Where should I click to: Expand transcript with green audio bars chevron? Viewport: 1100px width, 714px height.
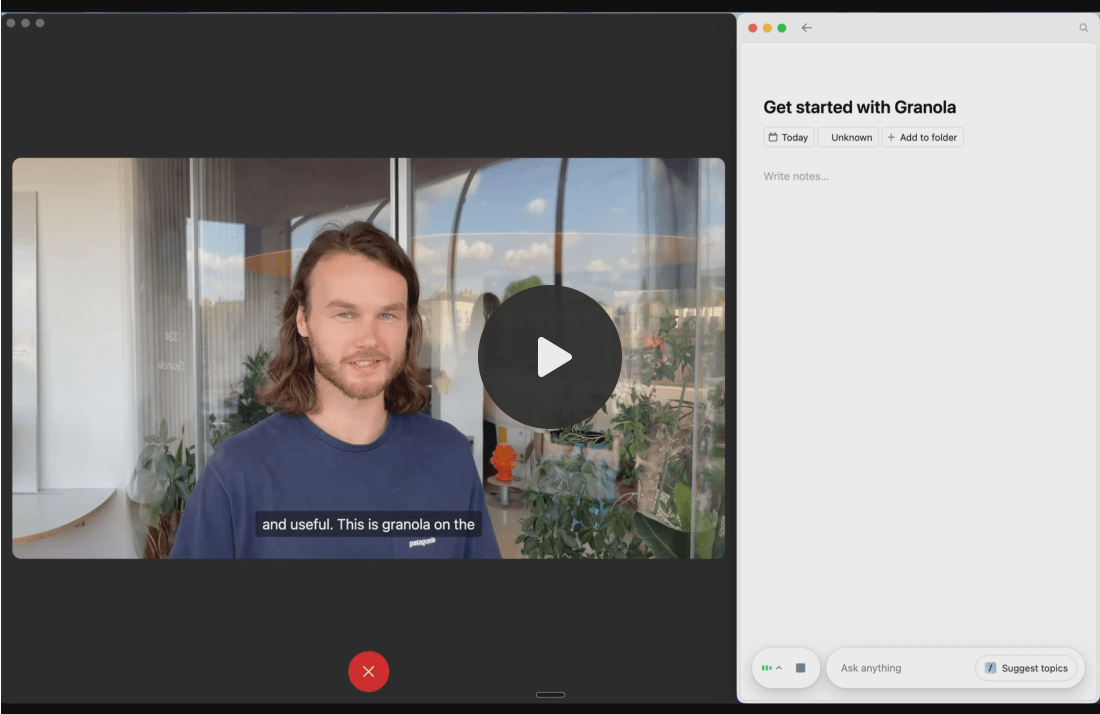(779, 668)
